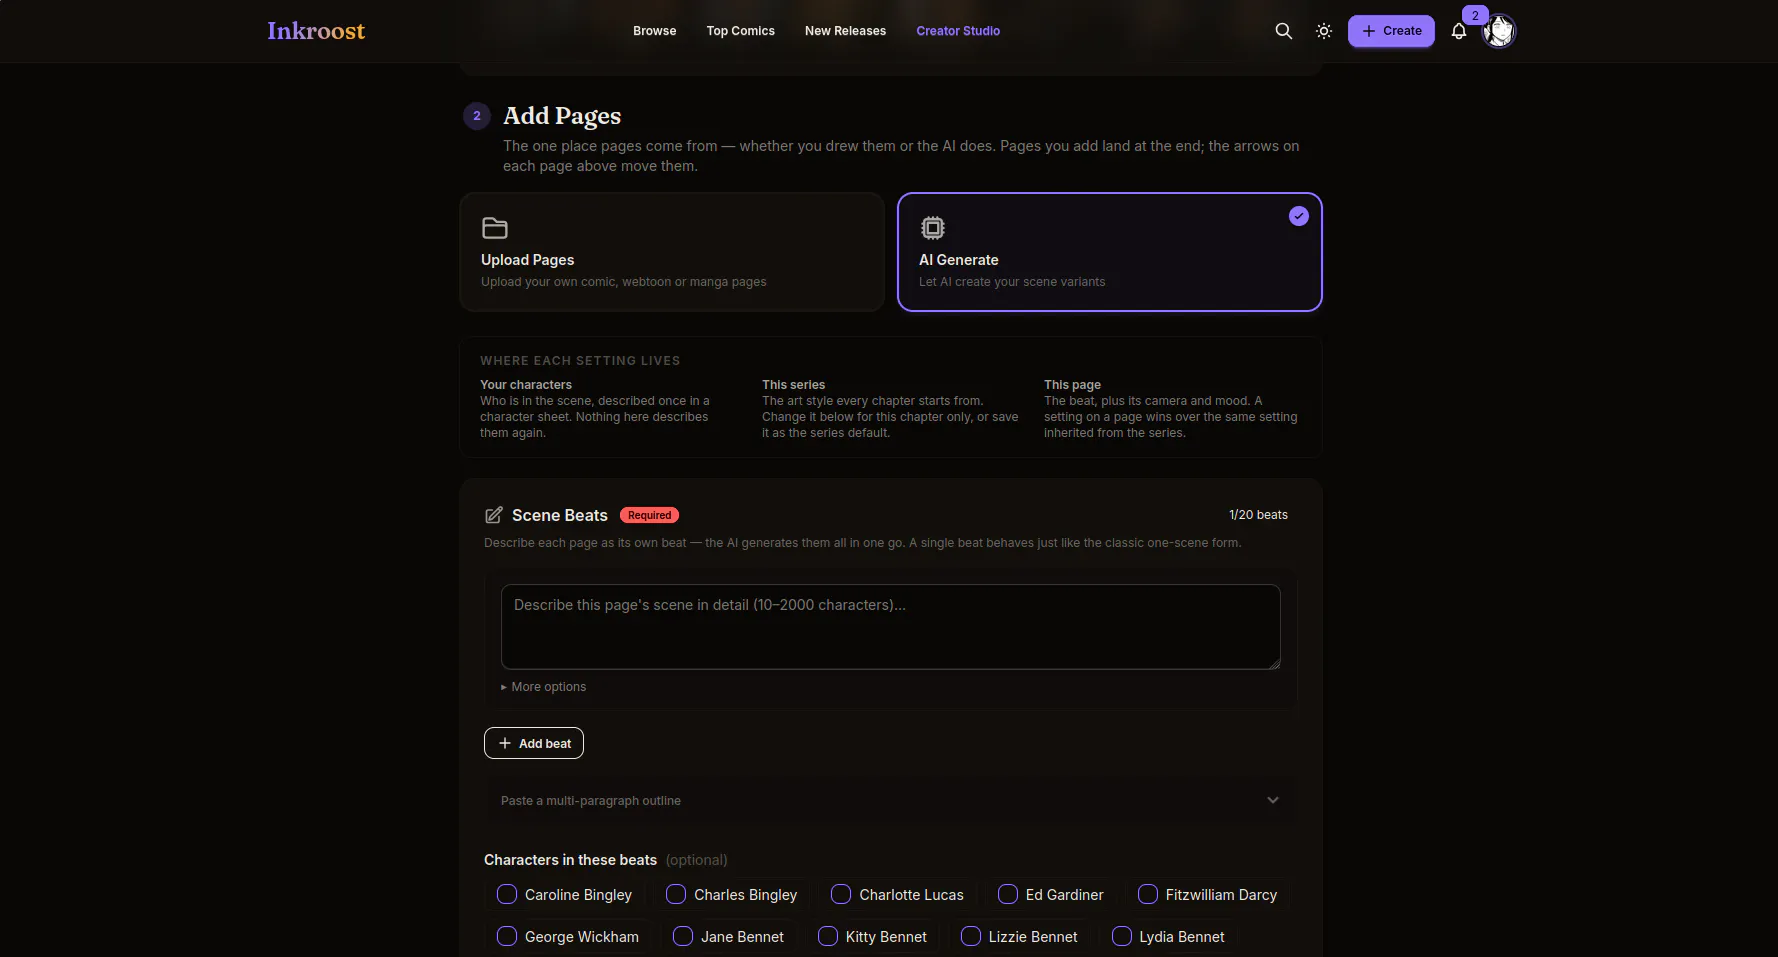Check Lizzie Bennet character
1778x957 pixels.
point(971,936)
